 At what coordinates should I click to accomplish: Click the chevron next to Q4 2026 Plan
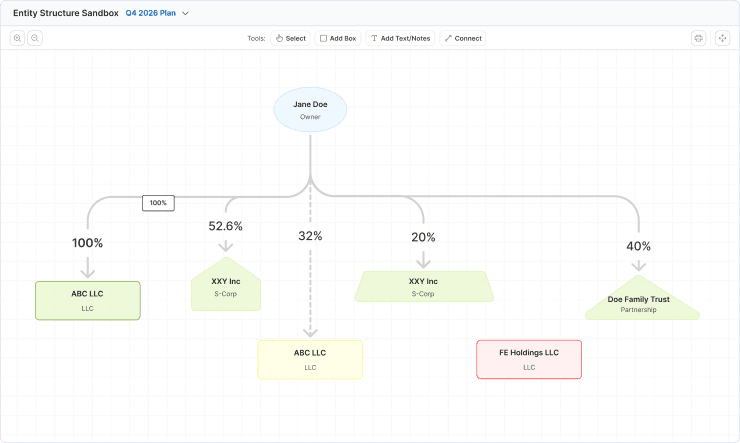pos(185,13)
